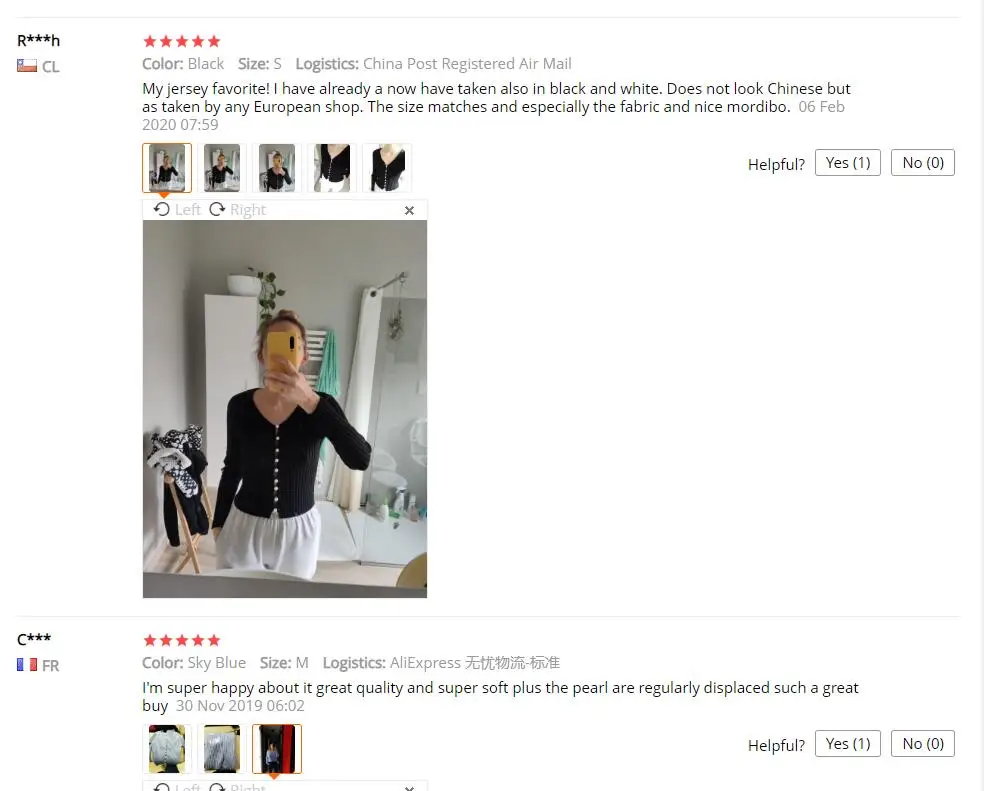This screenshot has width=984, height=791.
Task: Click the five-star rating of C***'s review
Action: [x=182, y=640]
